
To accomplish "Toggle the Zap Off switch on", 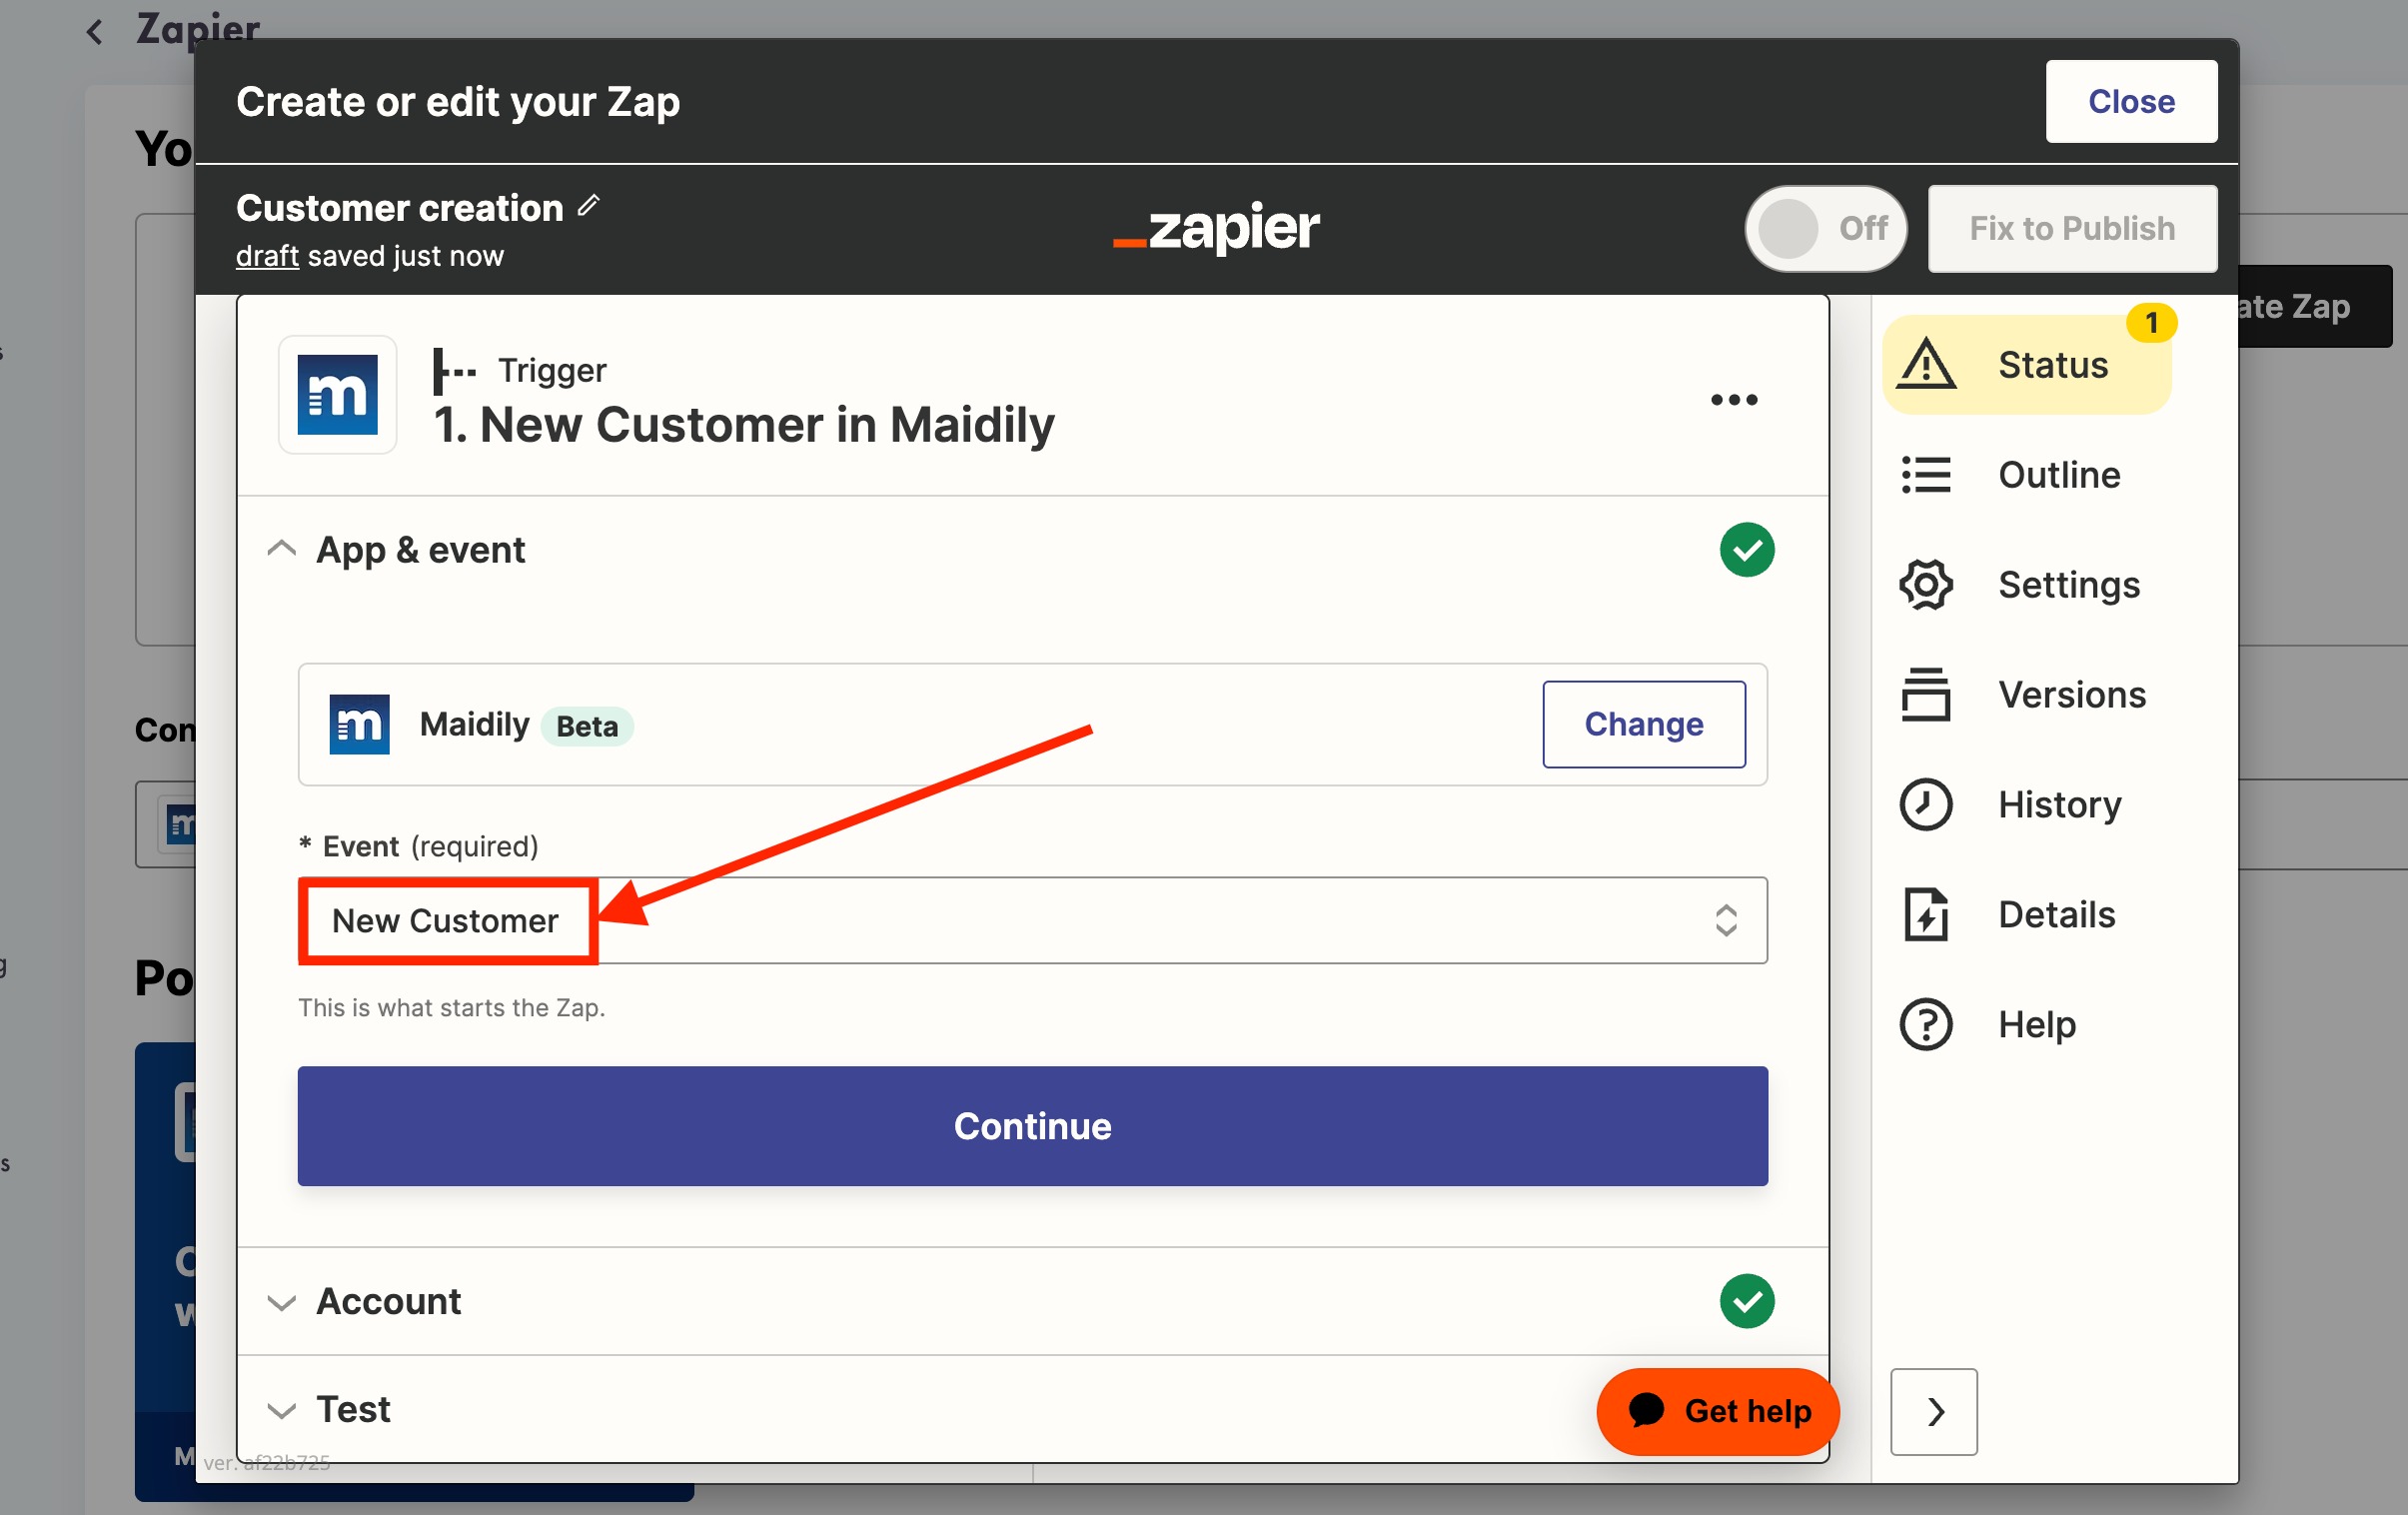I will click(x=1826, y=228).
